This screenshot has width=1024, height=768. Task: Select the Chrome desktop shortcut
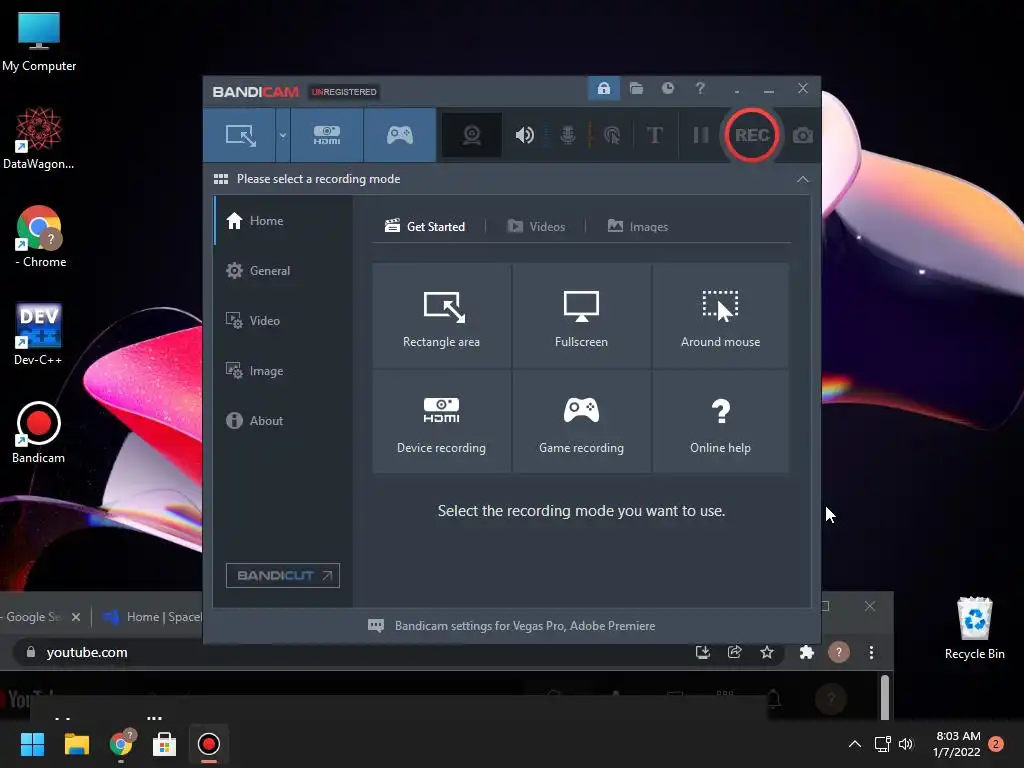(x=39, y=236)
